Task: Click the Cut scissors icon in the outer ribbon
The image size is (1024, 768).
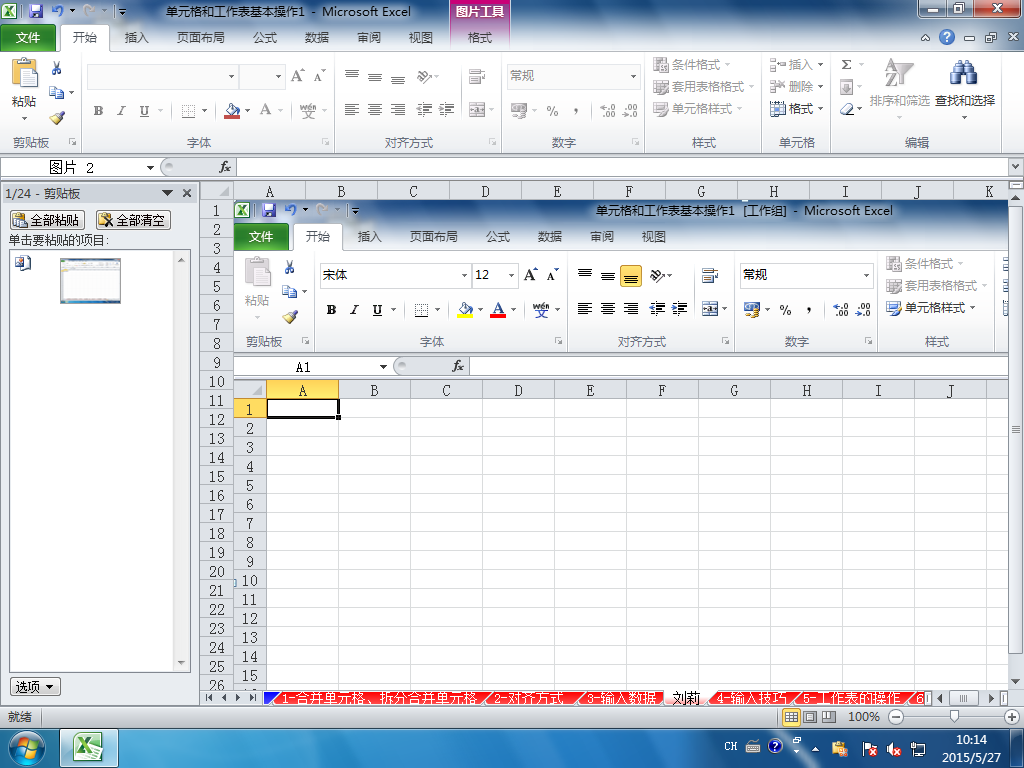Action: 57,68
